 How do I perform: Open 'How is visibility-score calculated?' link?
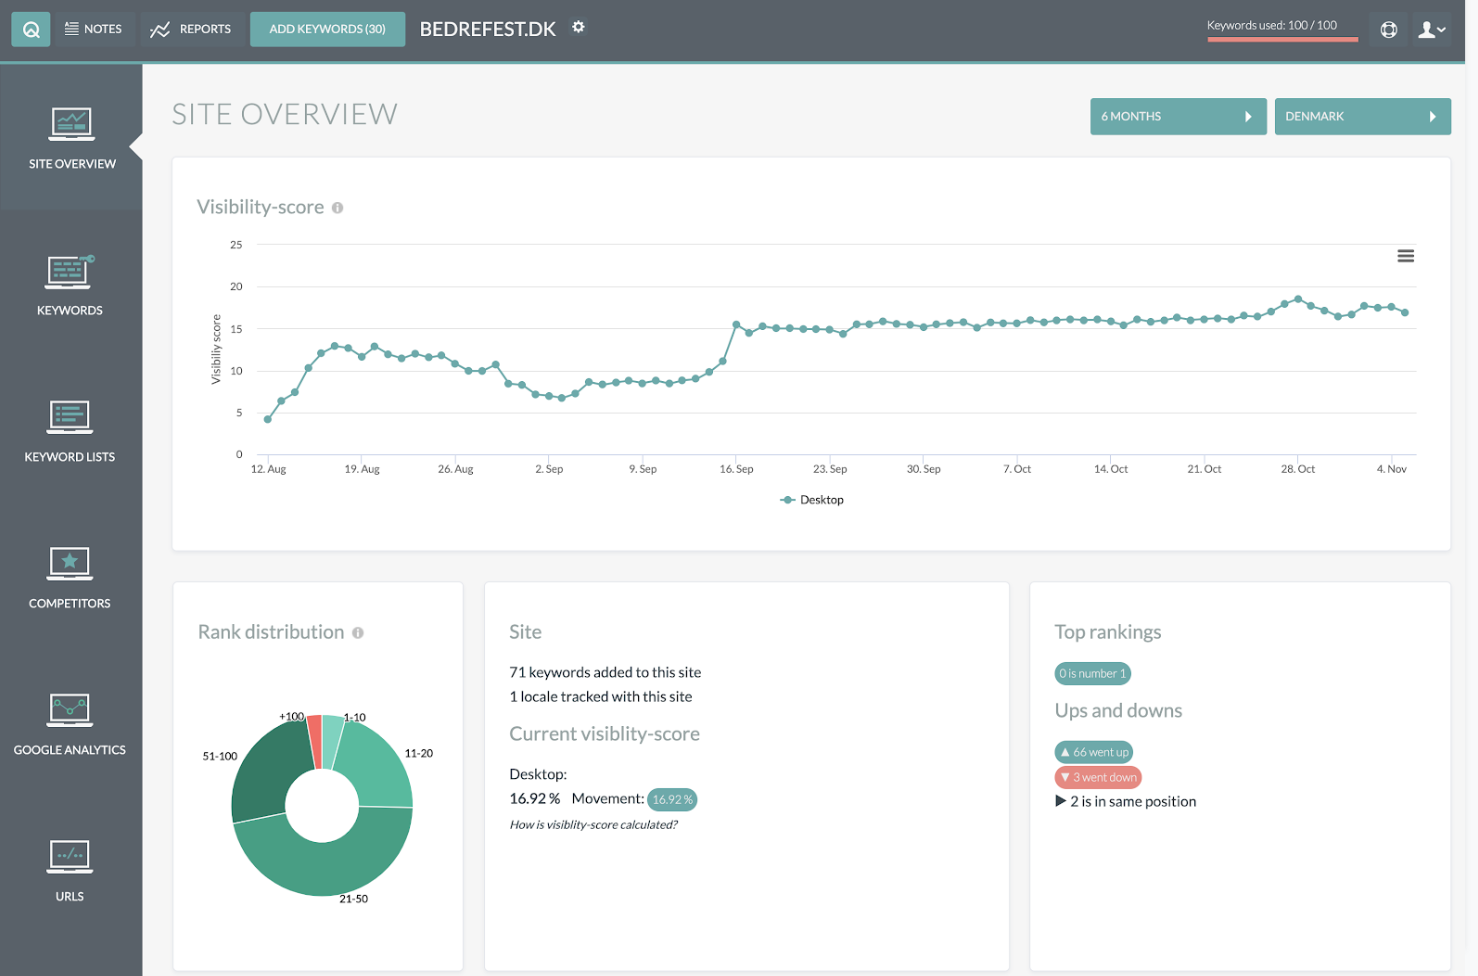[x=593, y=825]
